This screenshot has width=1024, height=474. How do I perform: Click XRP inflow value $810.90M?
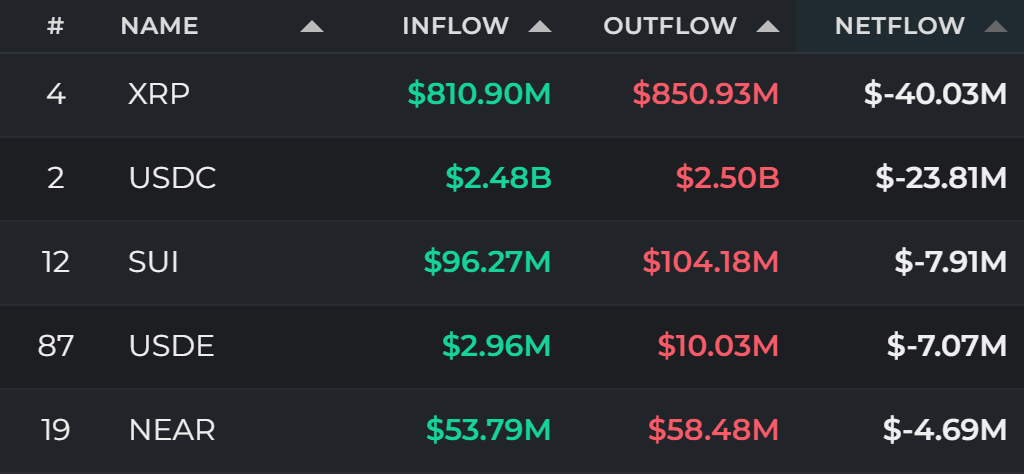tap(479, 95)
